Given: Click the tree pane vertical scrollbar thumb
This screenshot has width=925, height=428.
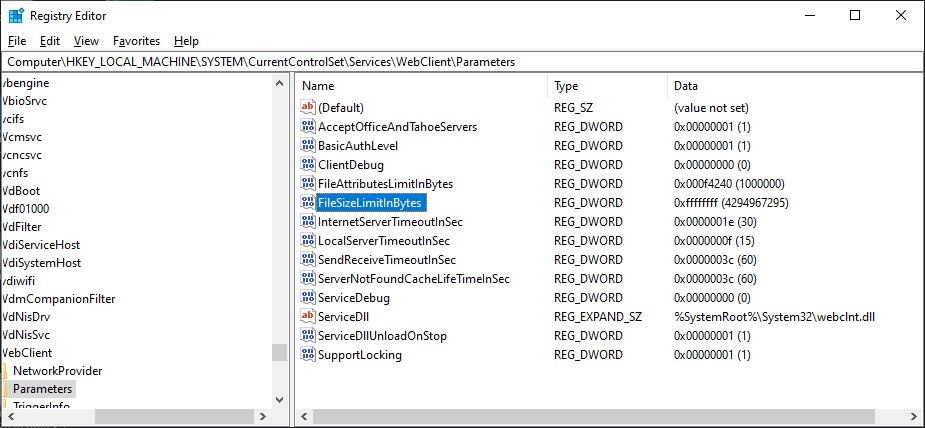Looking at the screenshot, I should [279, 353].
